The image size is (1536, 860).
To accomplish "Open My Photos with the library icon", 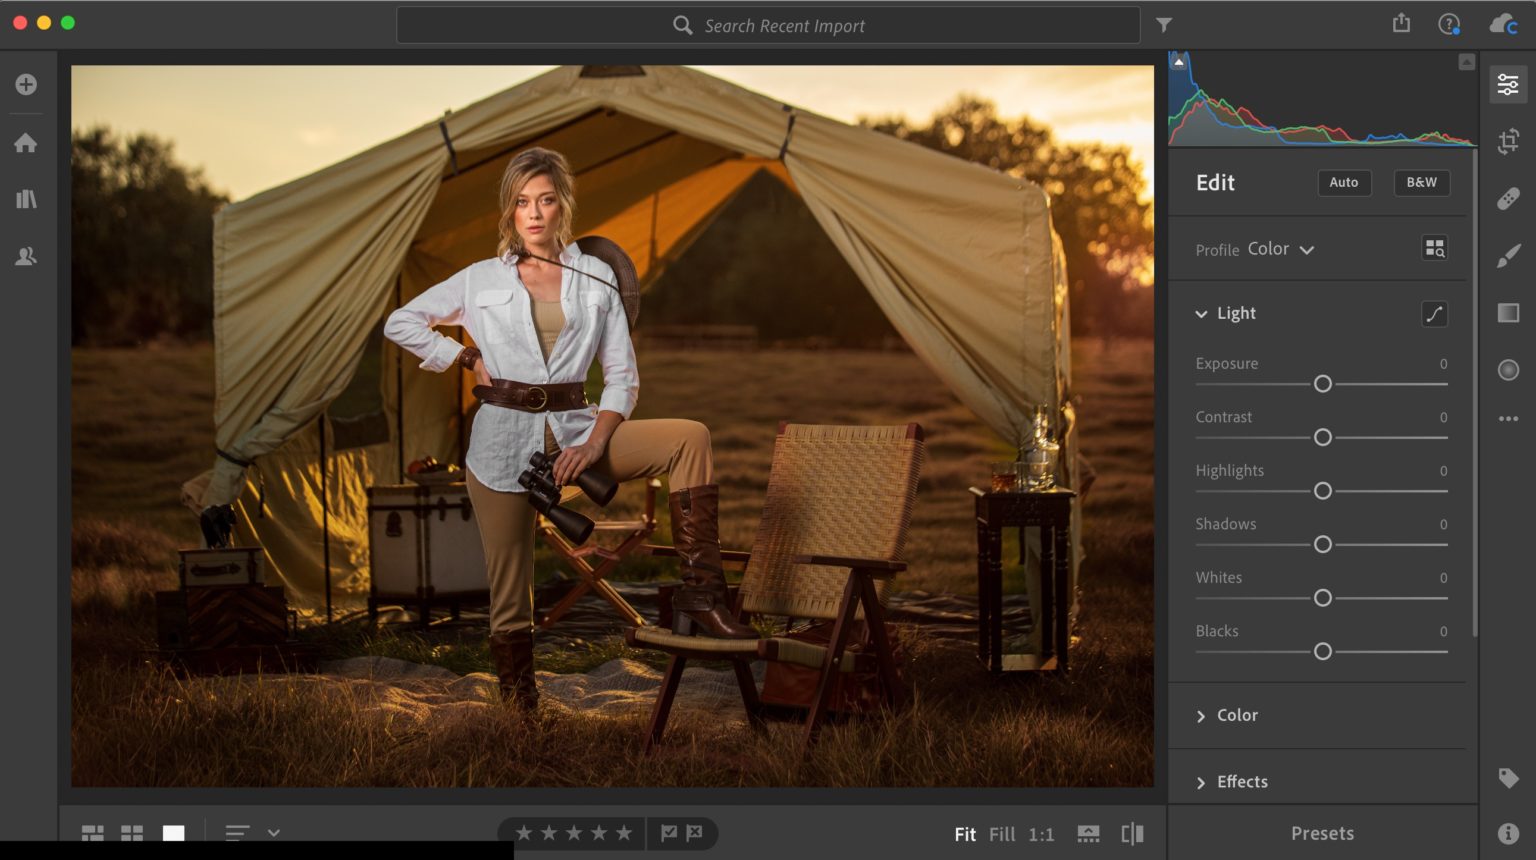I will click(26, 199).
